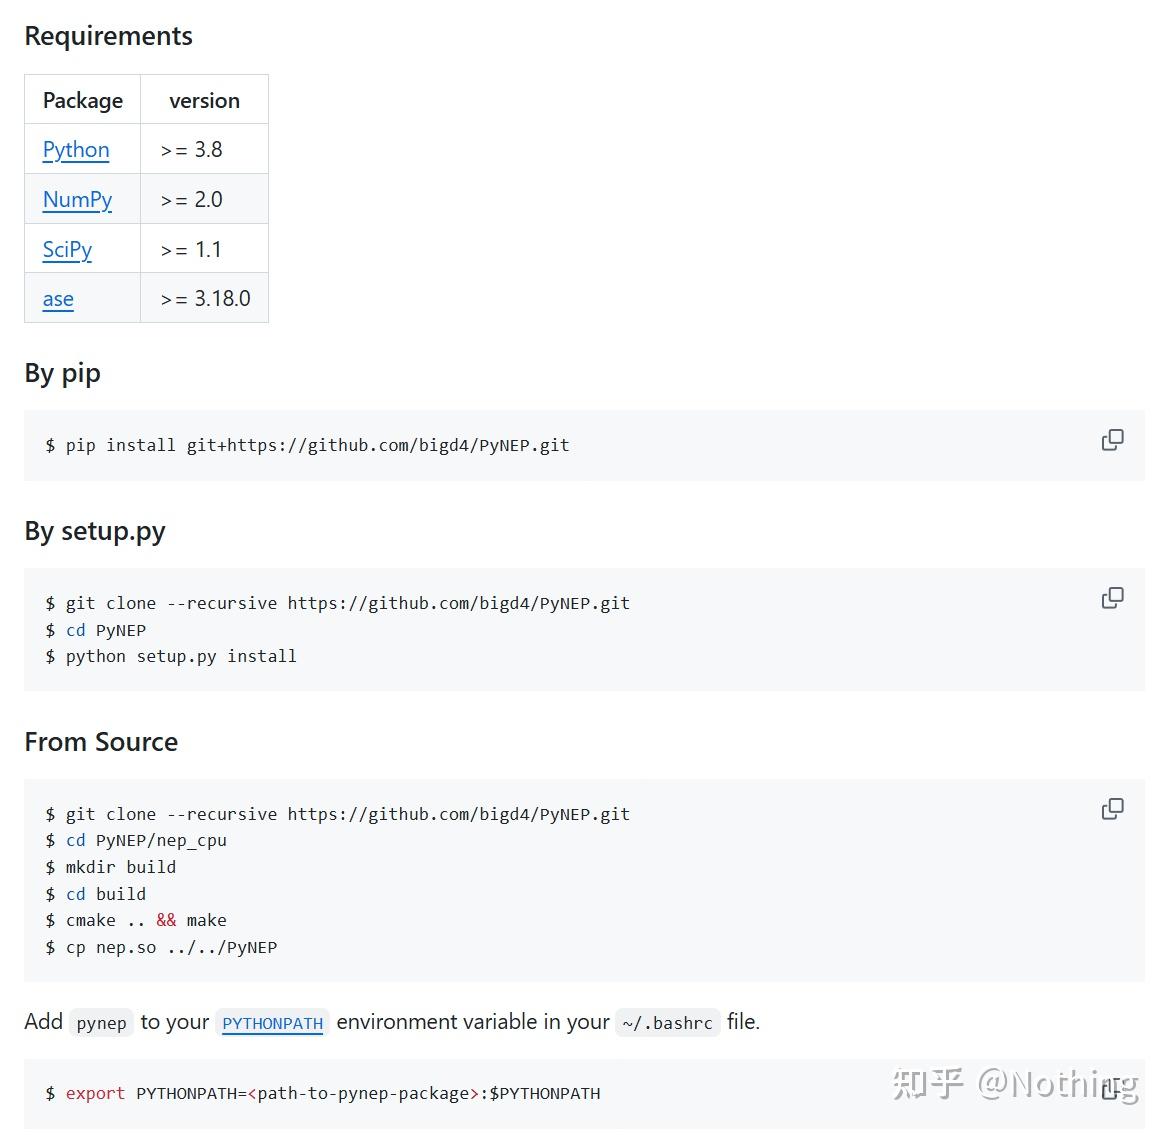Copy the From Source build commands
Image resolution: width=1167 pixels, height=1136 pixels.
(1112, 809)
